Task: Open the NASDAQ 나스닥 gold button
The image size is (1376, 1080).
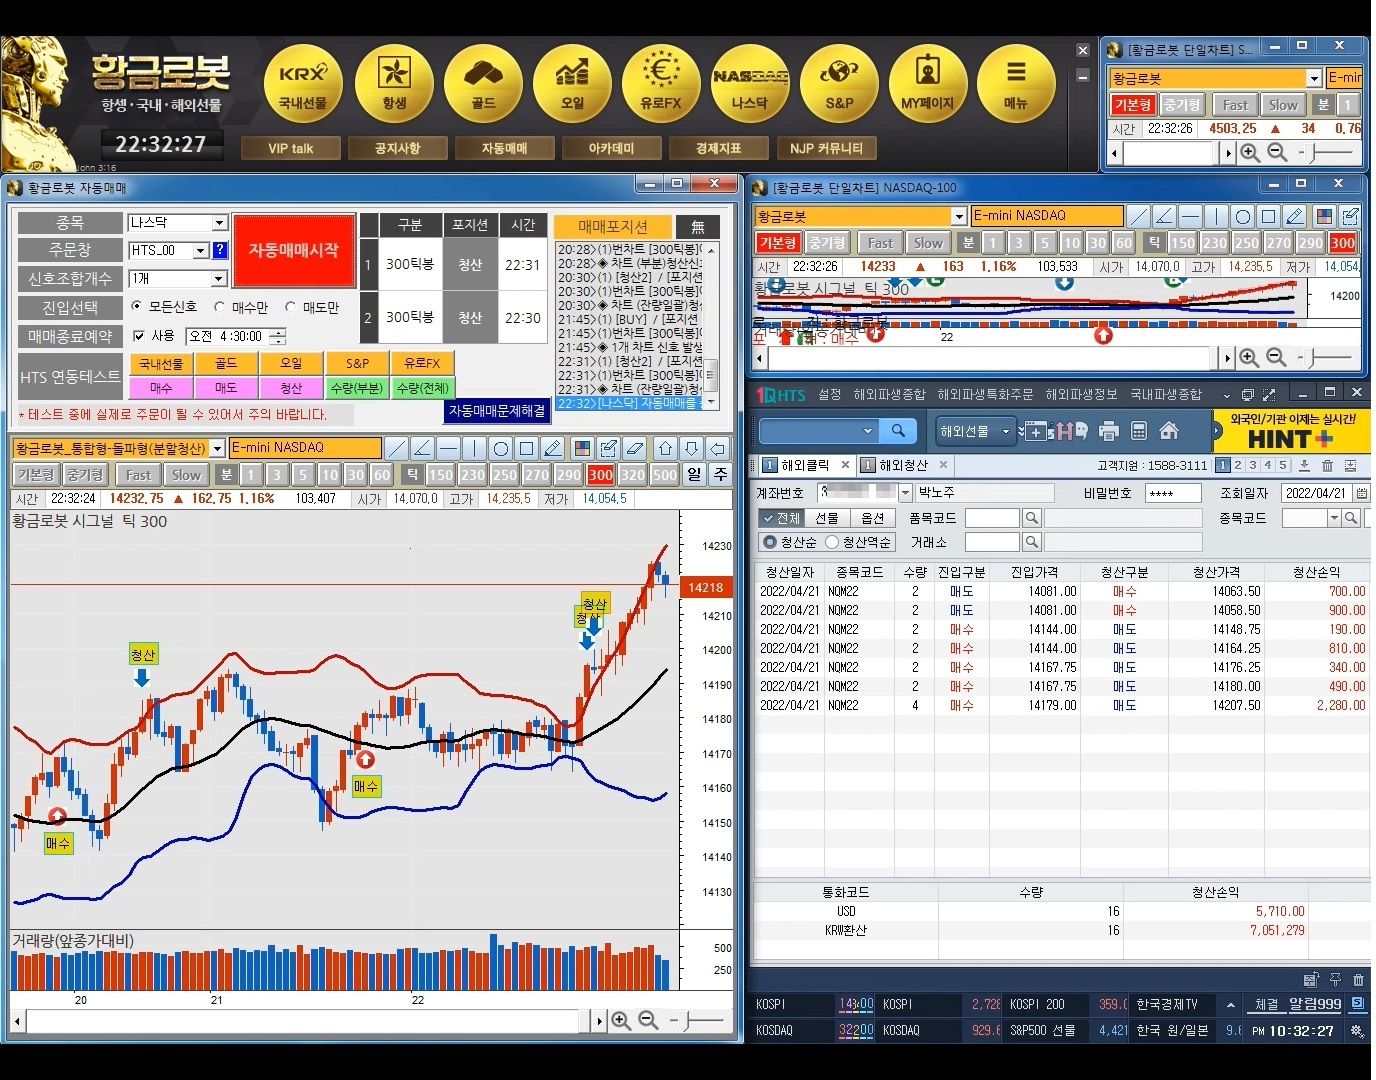Action: pyautogui.click(x=750, y=84)
